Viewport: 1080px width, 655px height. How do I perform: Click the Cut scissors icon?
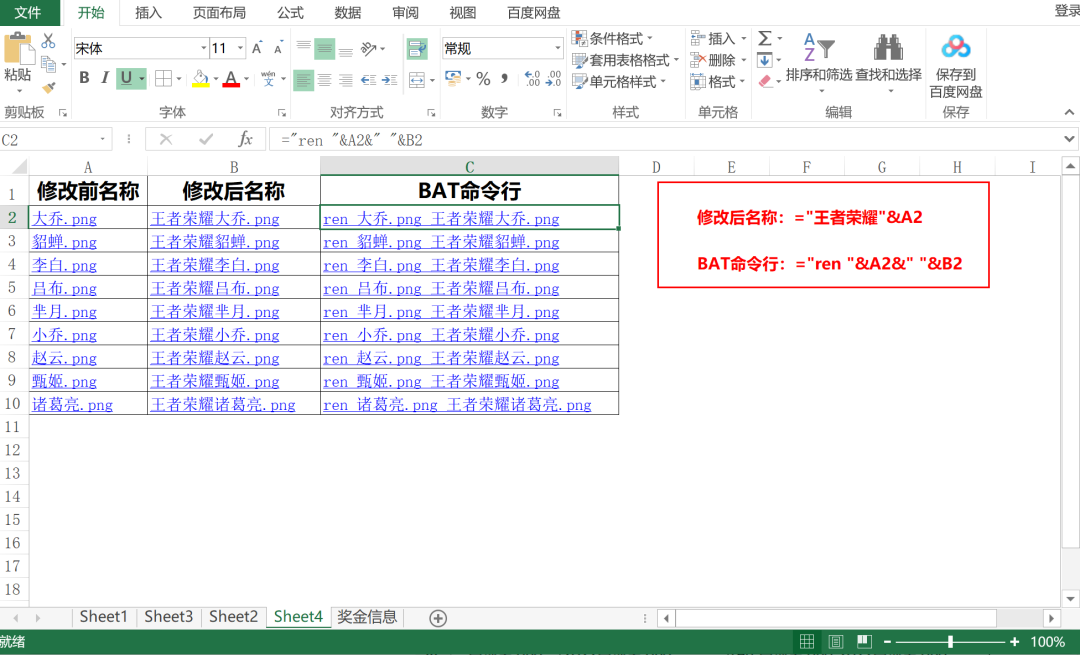point(48,41)
